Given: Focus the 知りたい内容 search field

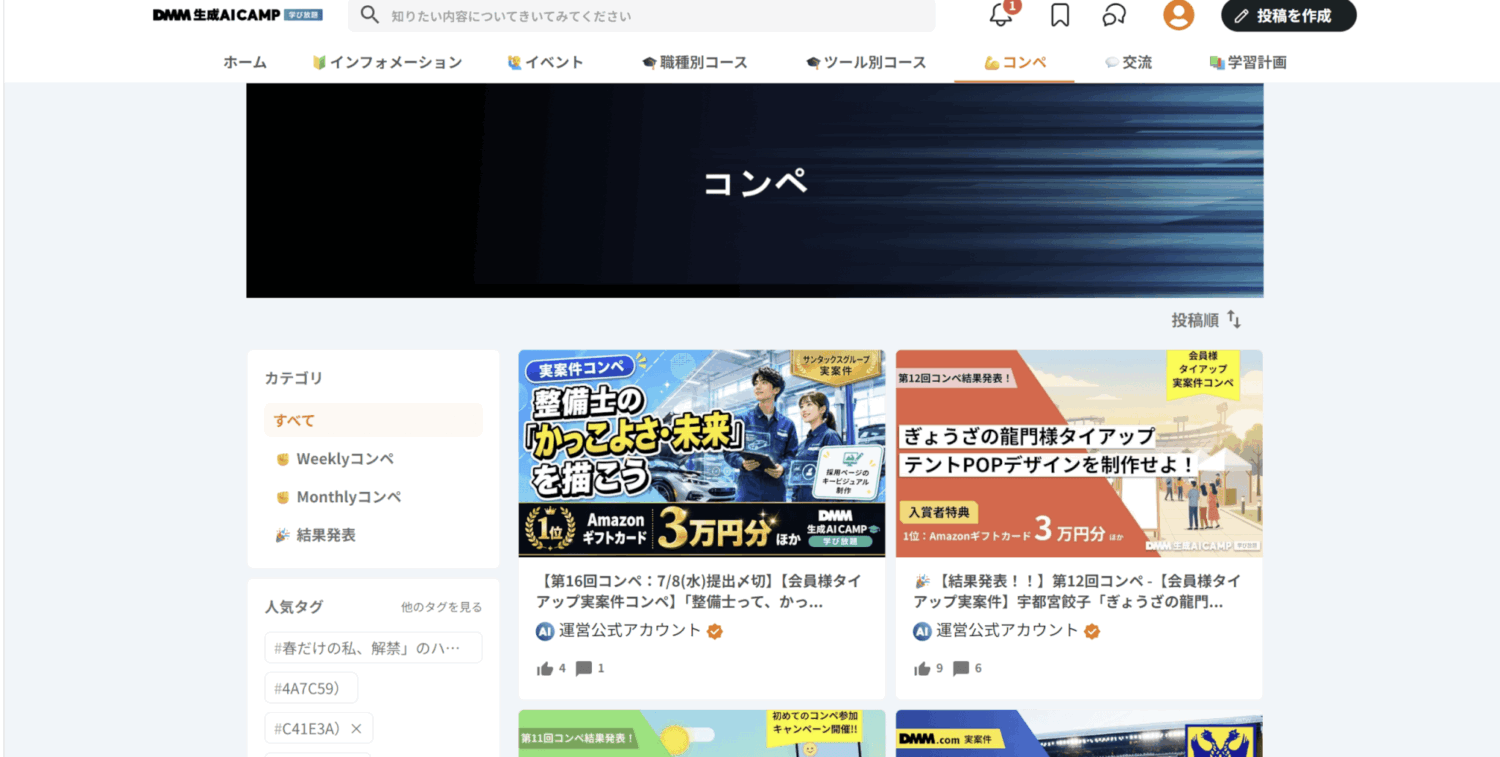Looking at the screenshot, I should (x=641, y=15).
